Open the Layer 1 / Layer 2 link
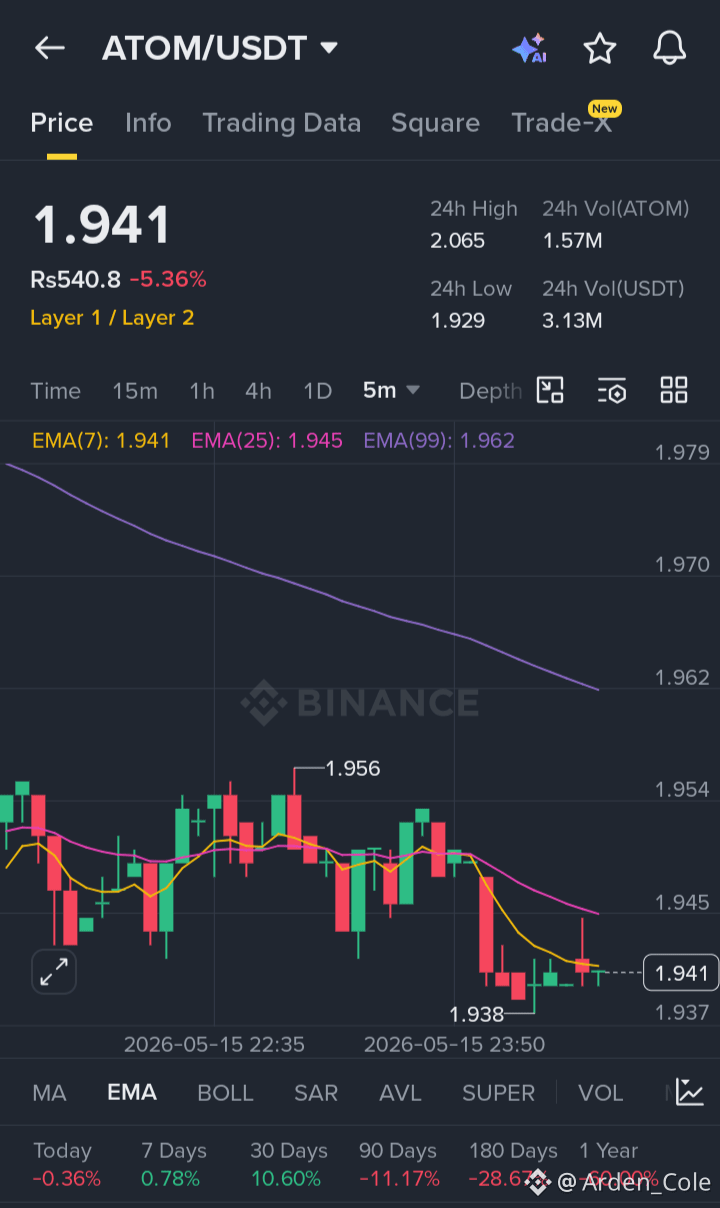This screenshot has height=1208, width=720. 112,318
